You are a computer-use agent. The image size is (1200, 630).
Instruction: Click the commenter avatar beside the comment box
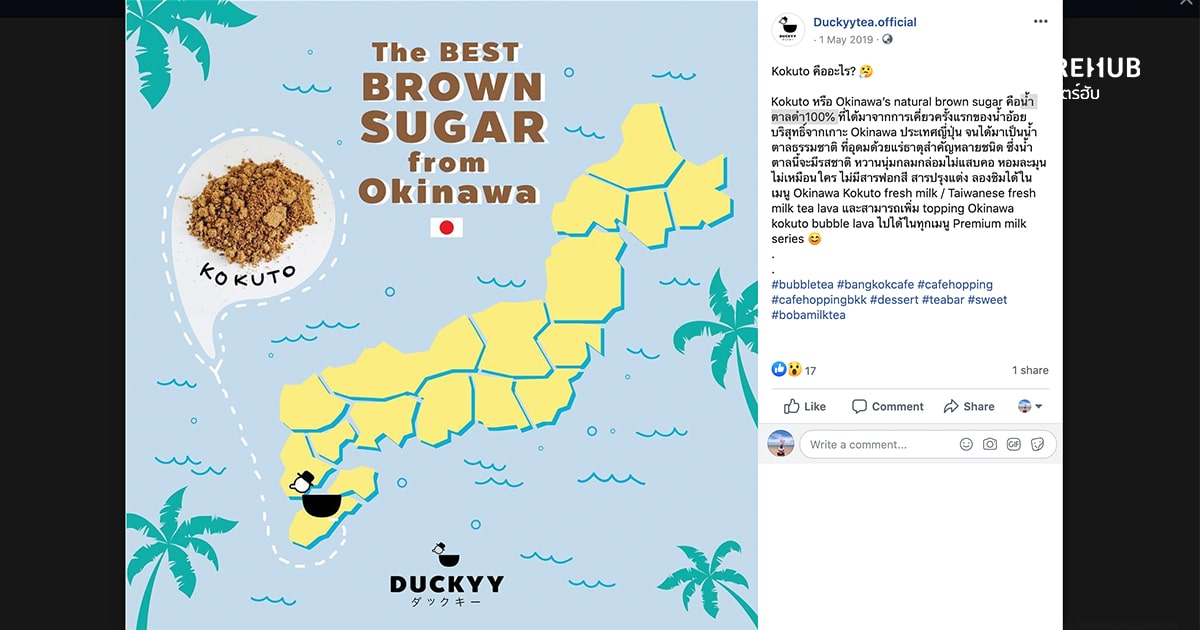click(780, 443)
